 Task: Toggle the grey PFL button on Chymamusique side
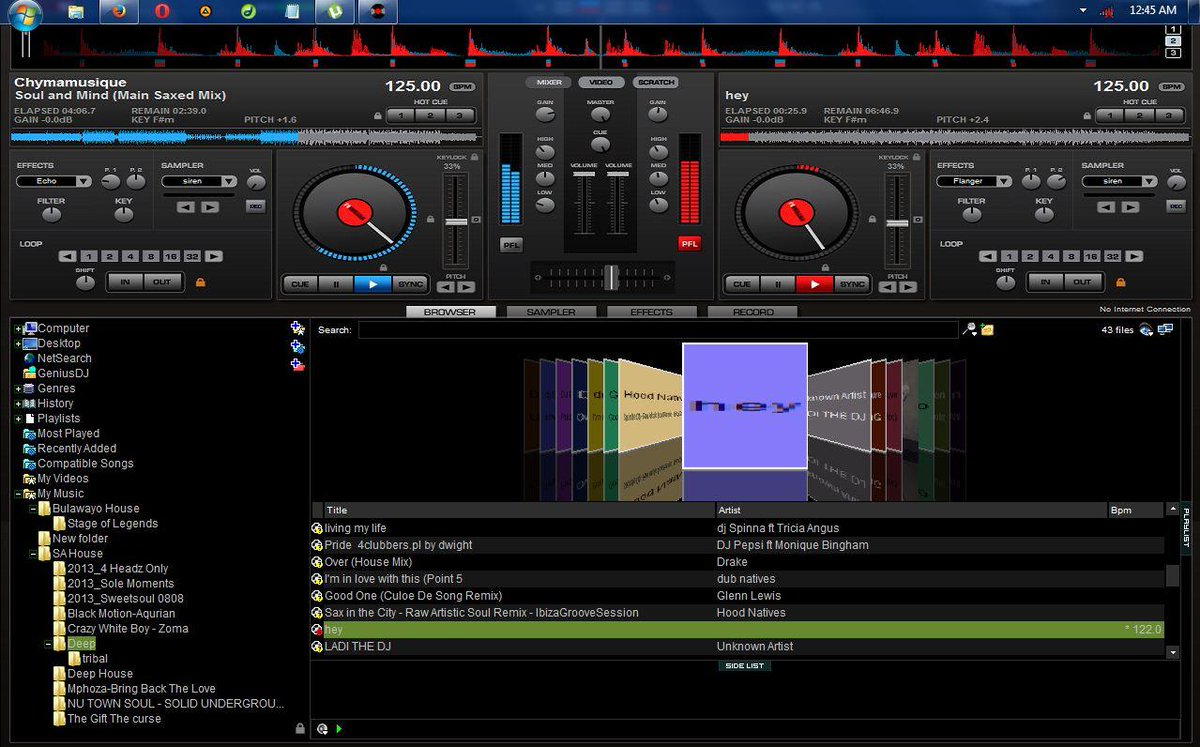pyautogui.click(x=510, y=244)
